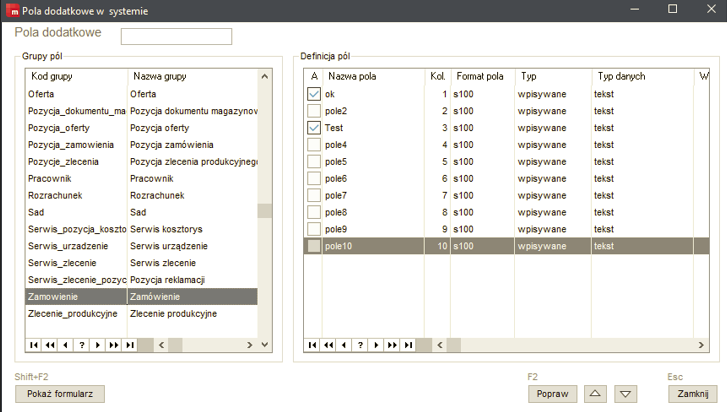The width and height of the screenshot is (727, 412).
Task: Jump to last record in Definicja pól navigator
Action: tap(408, 344)
